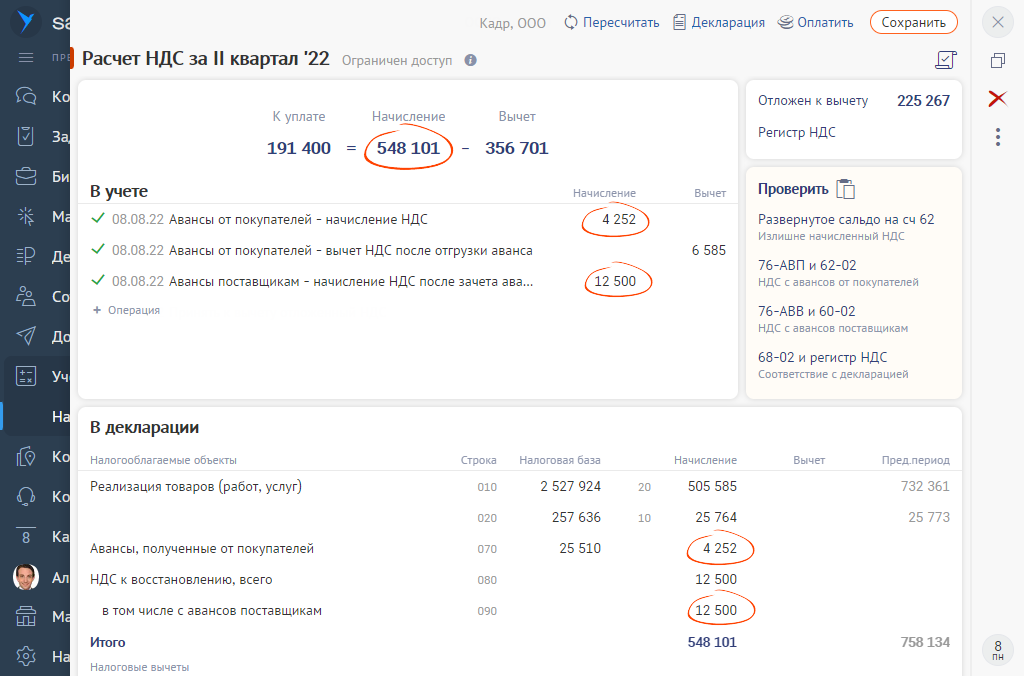This screenshot has width=1024, height=676.
Task: Click the red X delete icon
Action: pos(997,98)
